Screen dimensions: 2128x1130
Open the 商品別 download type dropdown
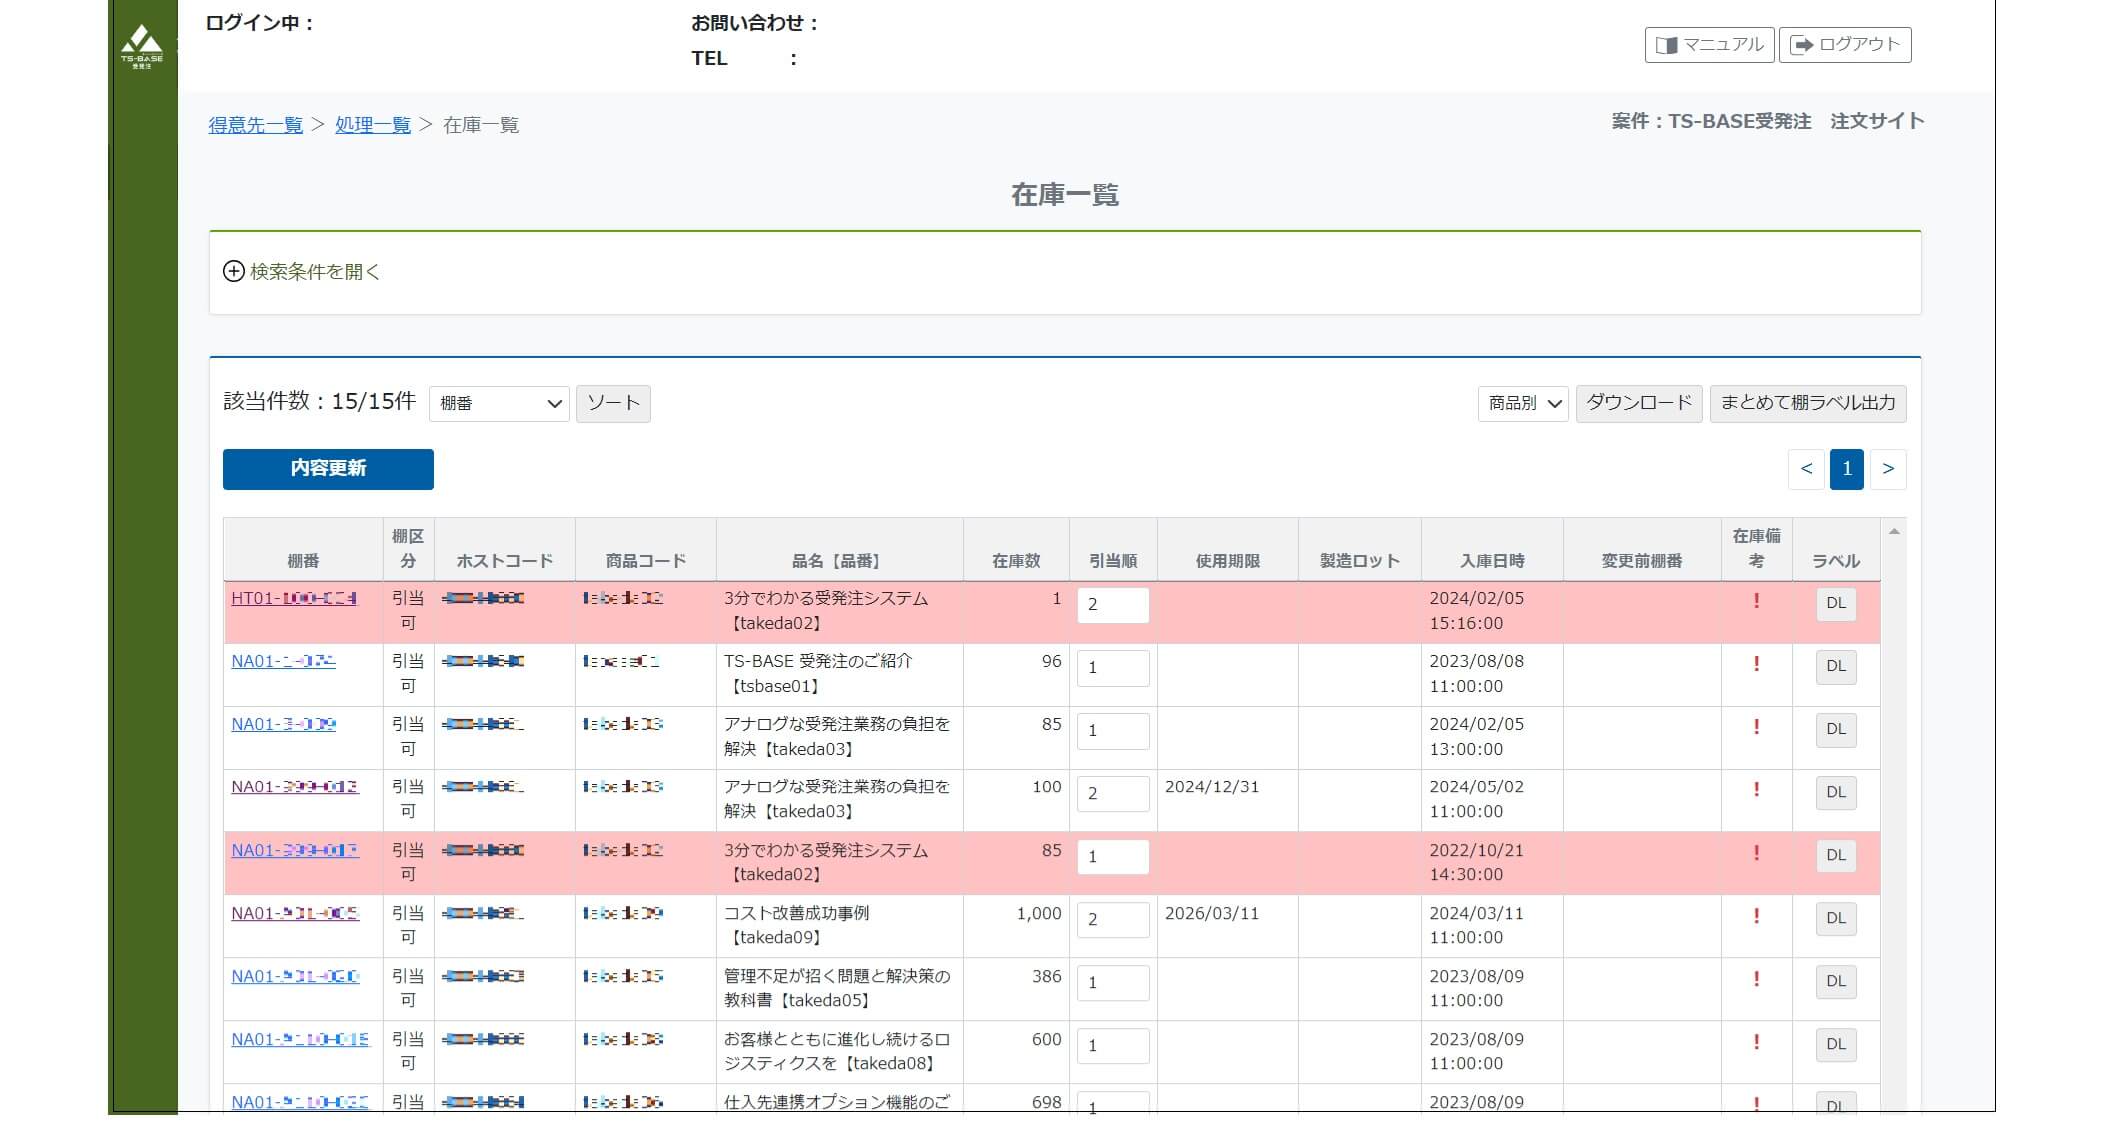pyautogui.click(x=1522, y=404)
